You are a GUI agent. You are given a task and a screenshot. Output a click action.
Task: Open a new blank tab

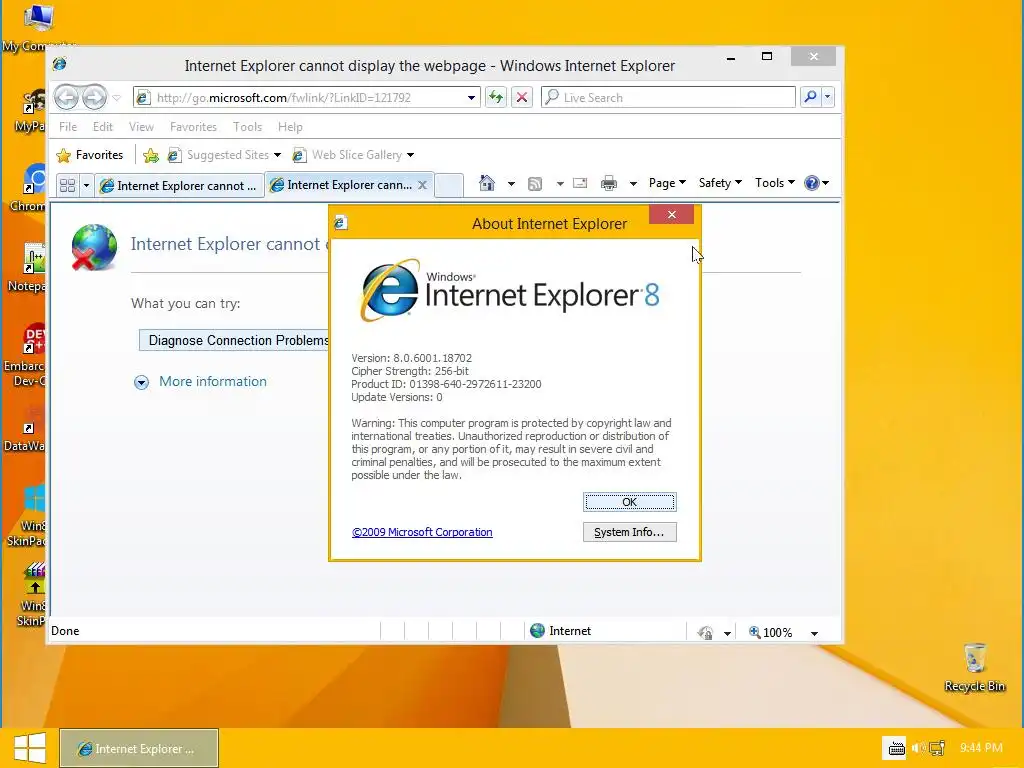(x=449, y=185)
